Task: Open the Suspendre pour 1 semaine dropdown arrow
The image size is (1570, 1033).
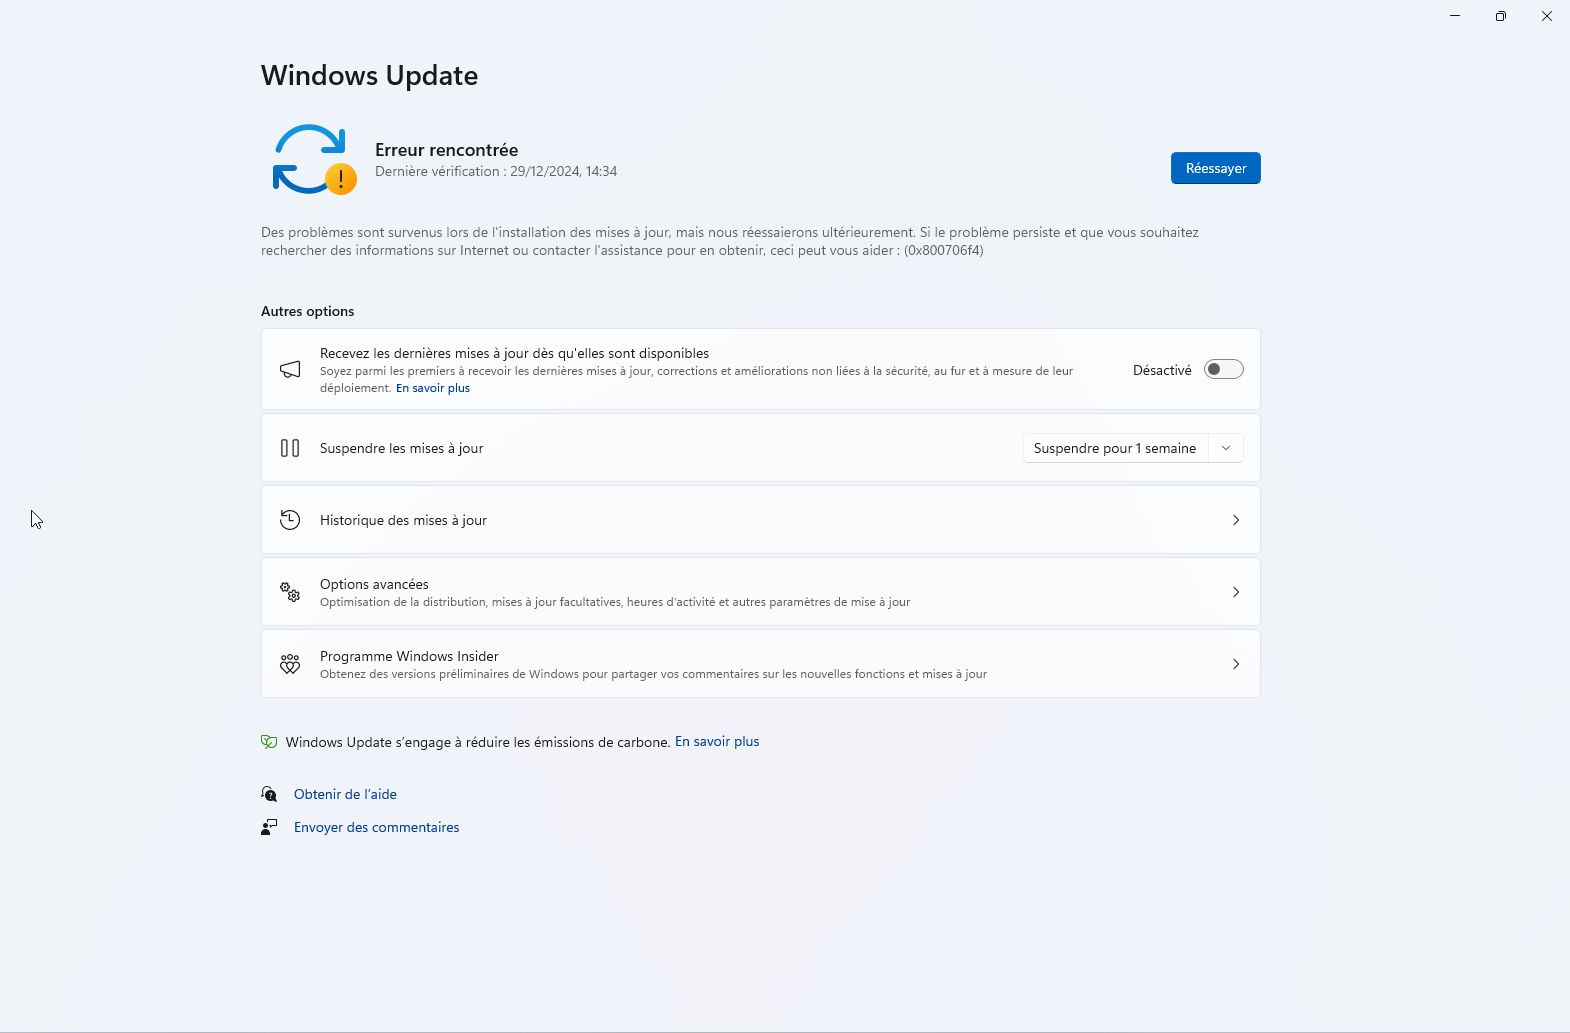Action: click(x=1226, y=448)
